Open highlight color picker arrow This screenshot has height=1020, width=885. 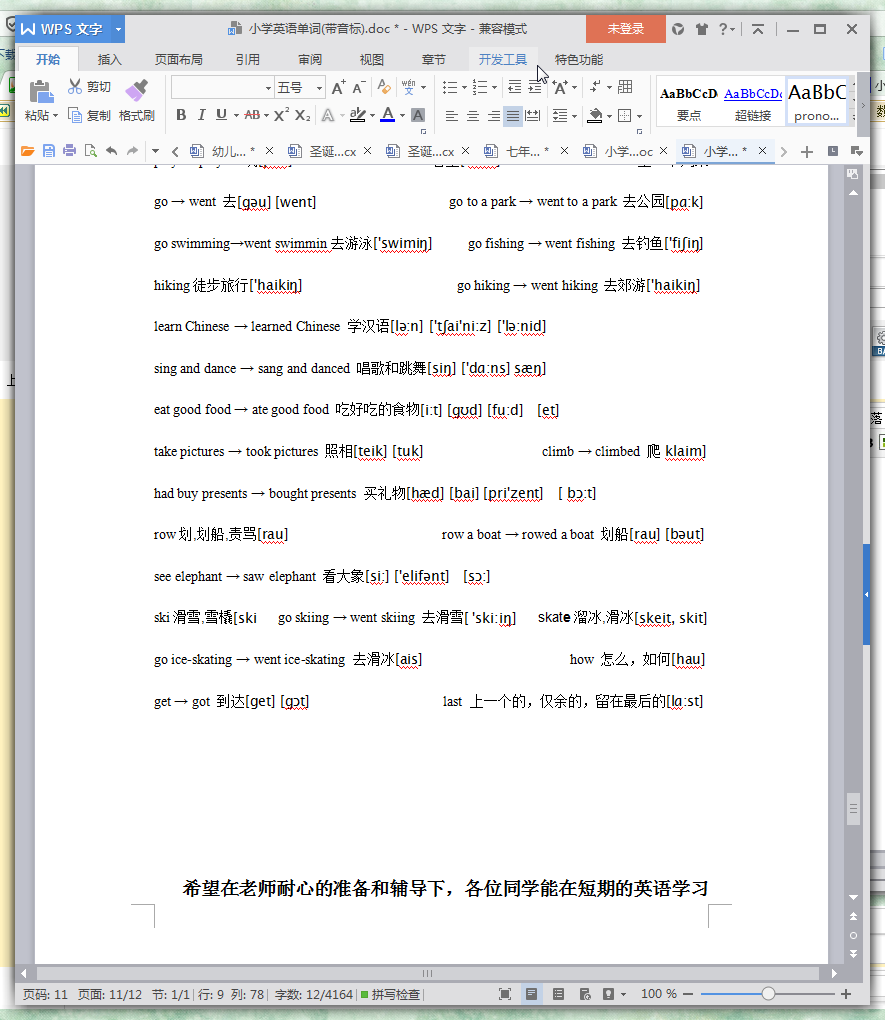(x=372, y=116)
